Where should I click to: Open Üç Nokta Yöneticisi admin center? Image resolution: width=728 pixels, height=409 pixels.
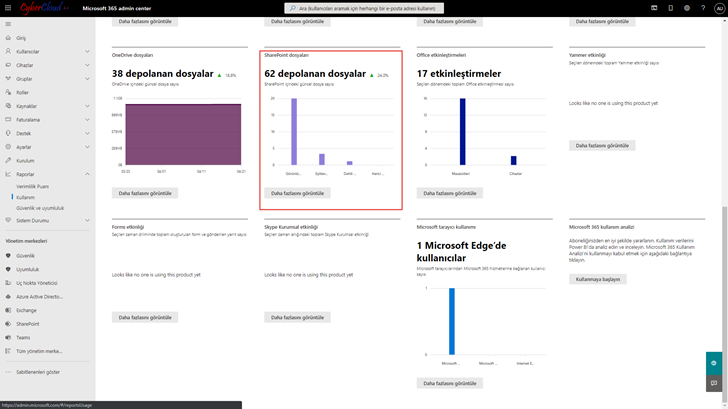click(37, 283)
